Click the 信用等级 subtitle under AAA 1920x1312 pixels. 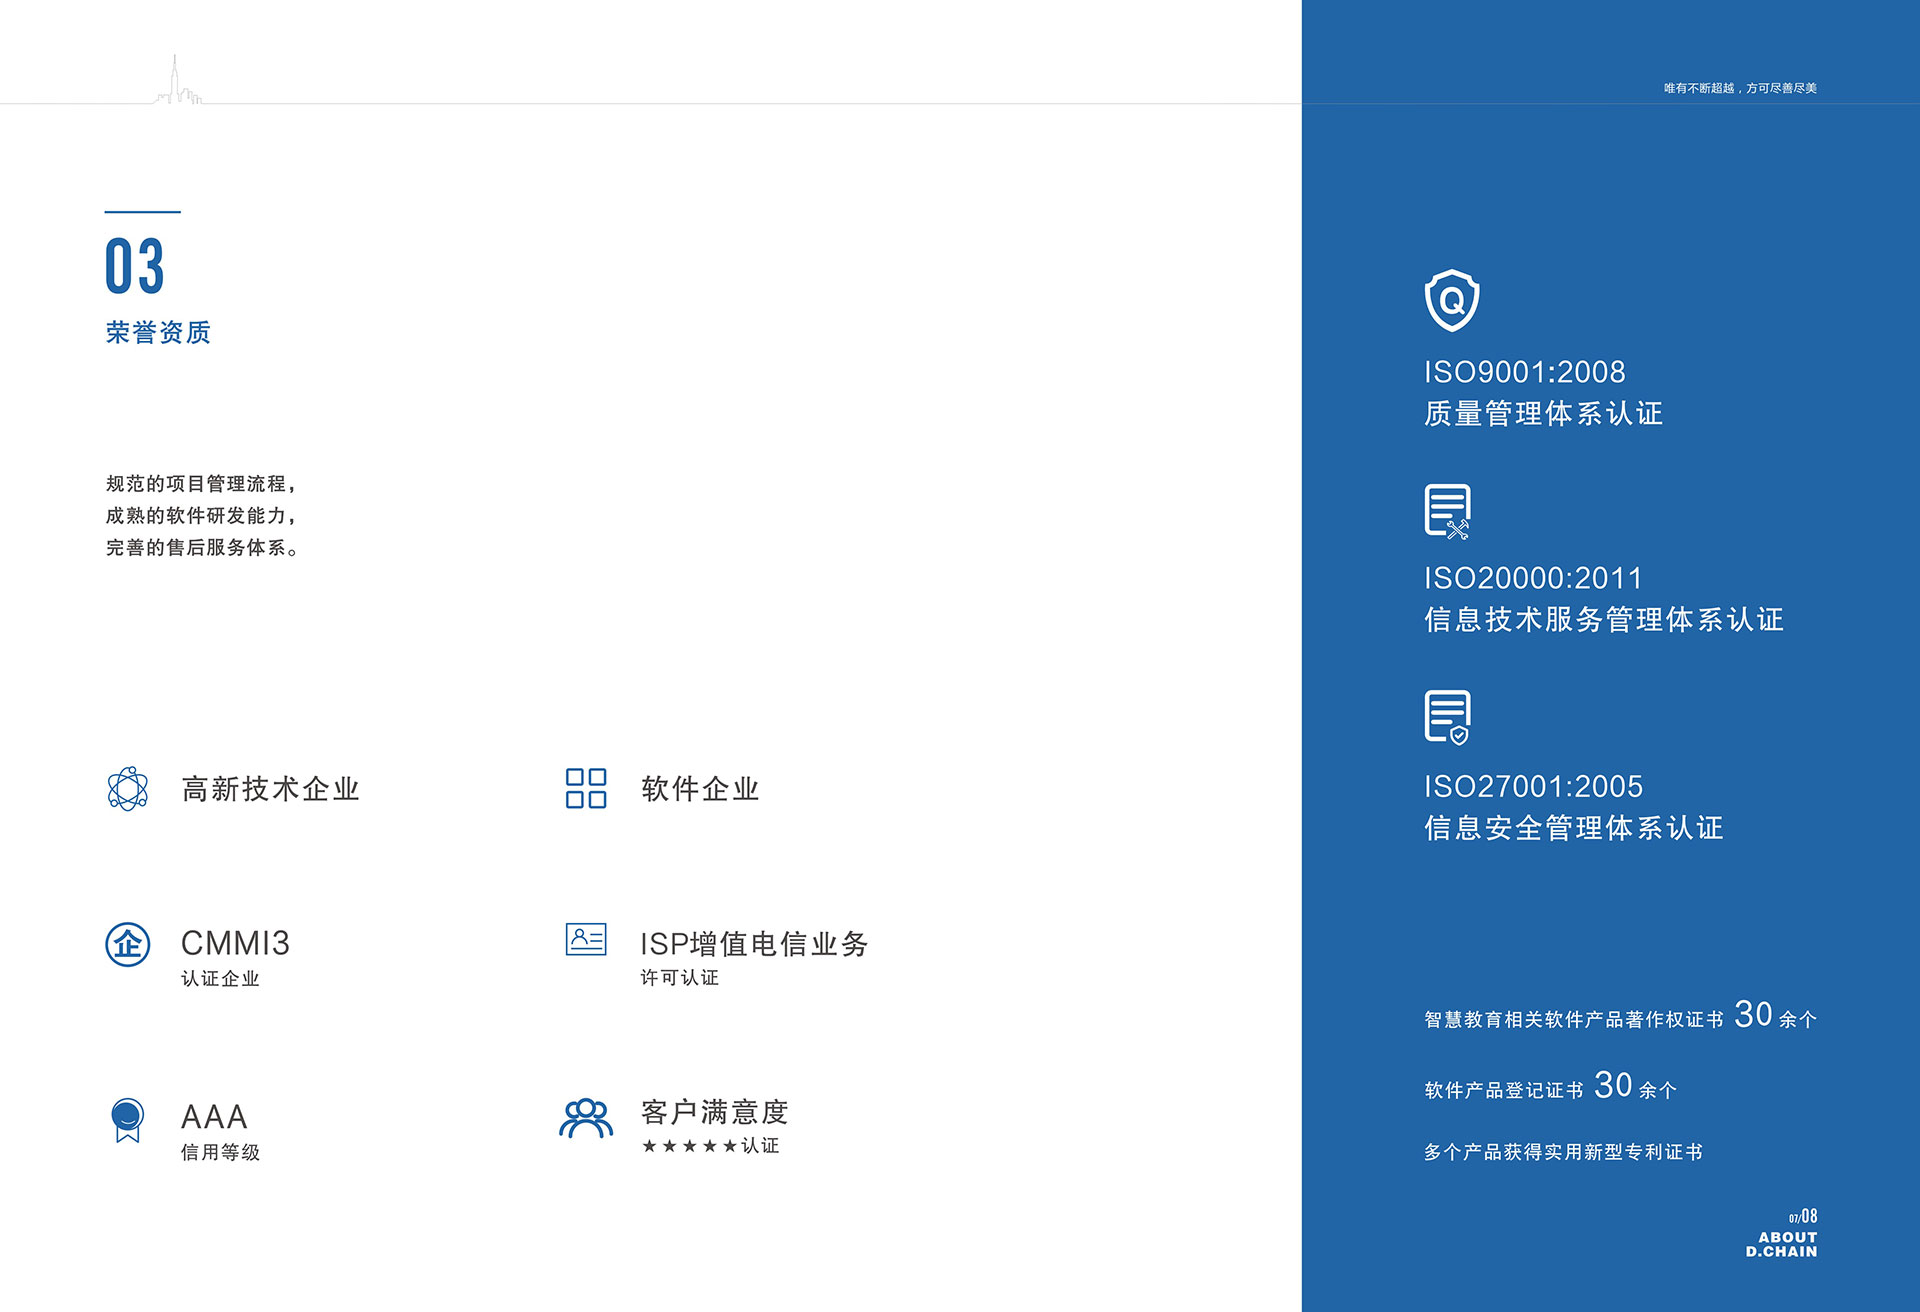(220, 1152)
